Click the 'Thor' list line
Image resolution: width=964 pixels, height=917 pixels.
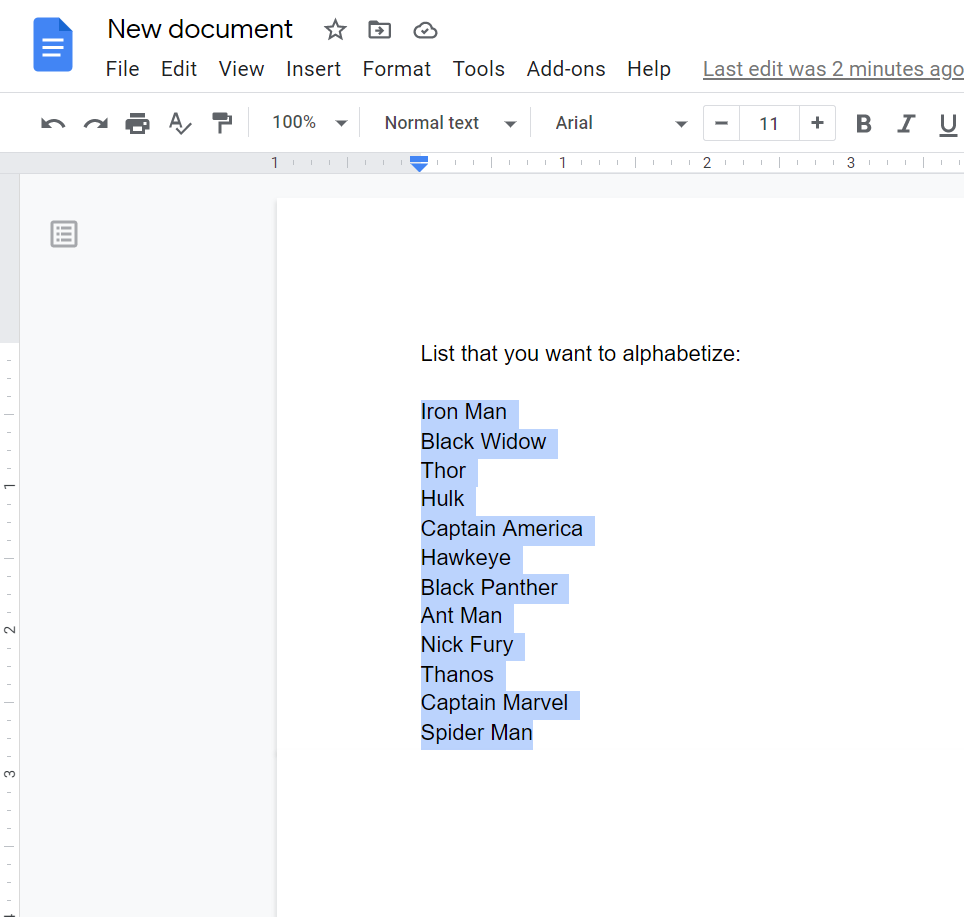(x=443, y=471)
